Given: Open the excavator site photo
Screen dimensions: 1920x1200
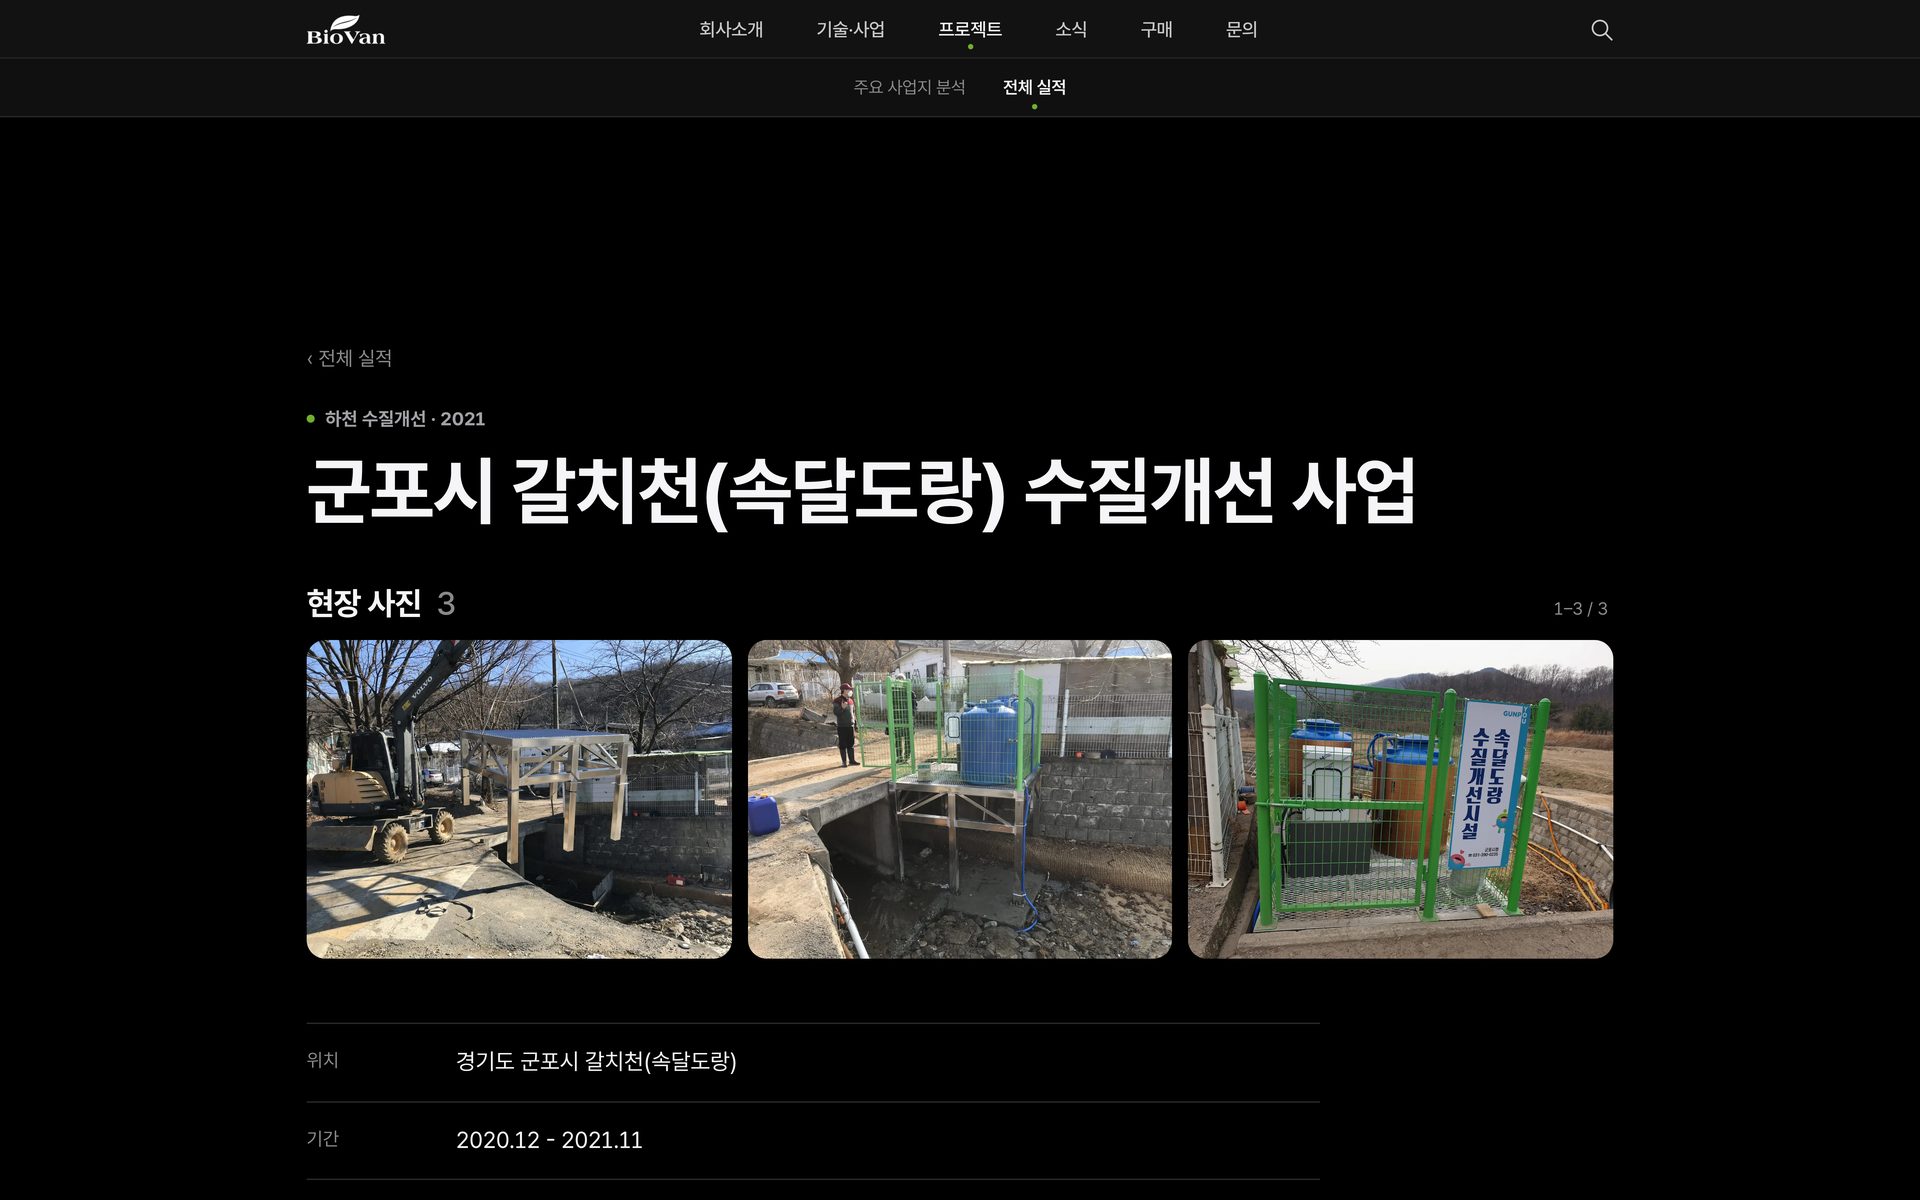Looking at the screenshot, I should point(519,799).
